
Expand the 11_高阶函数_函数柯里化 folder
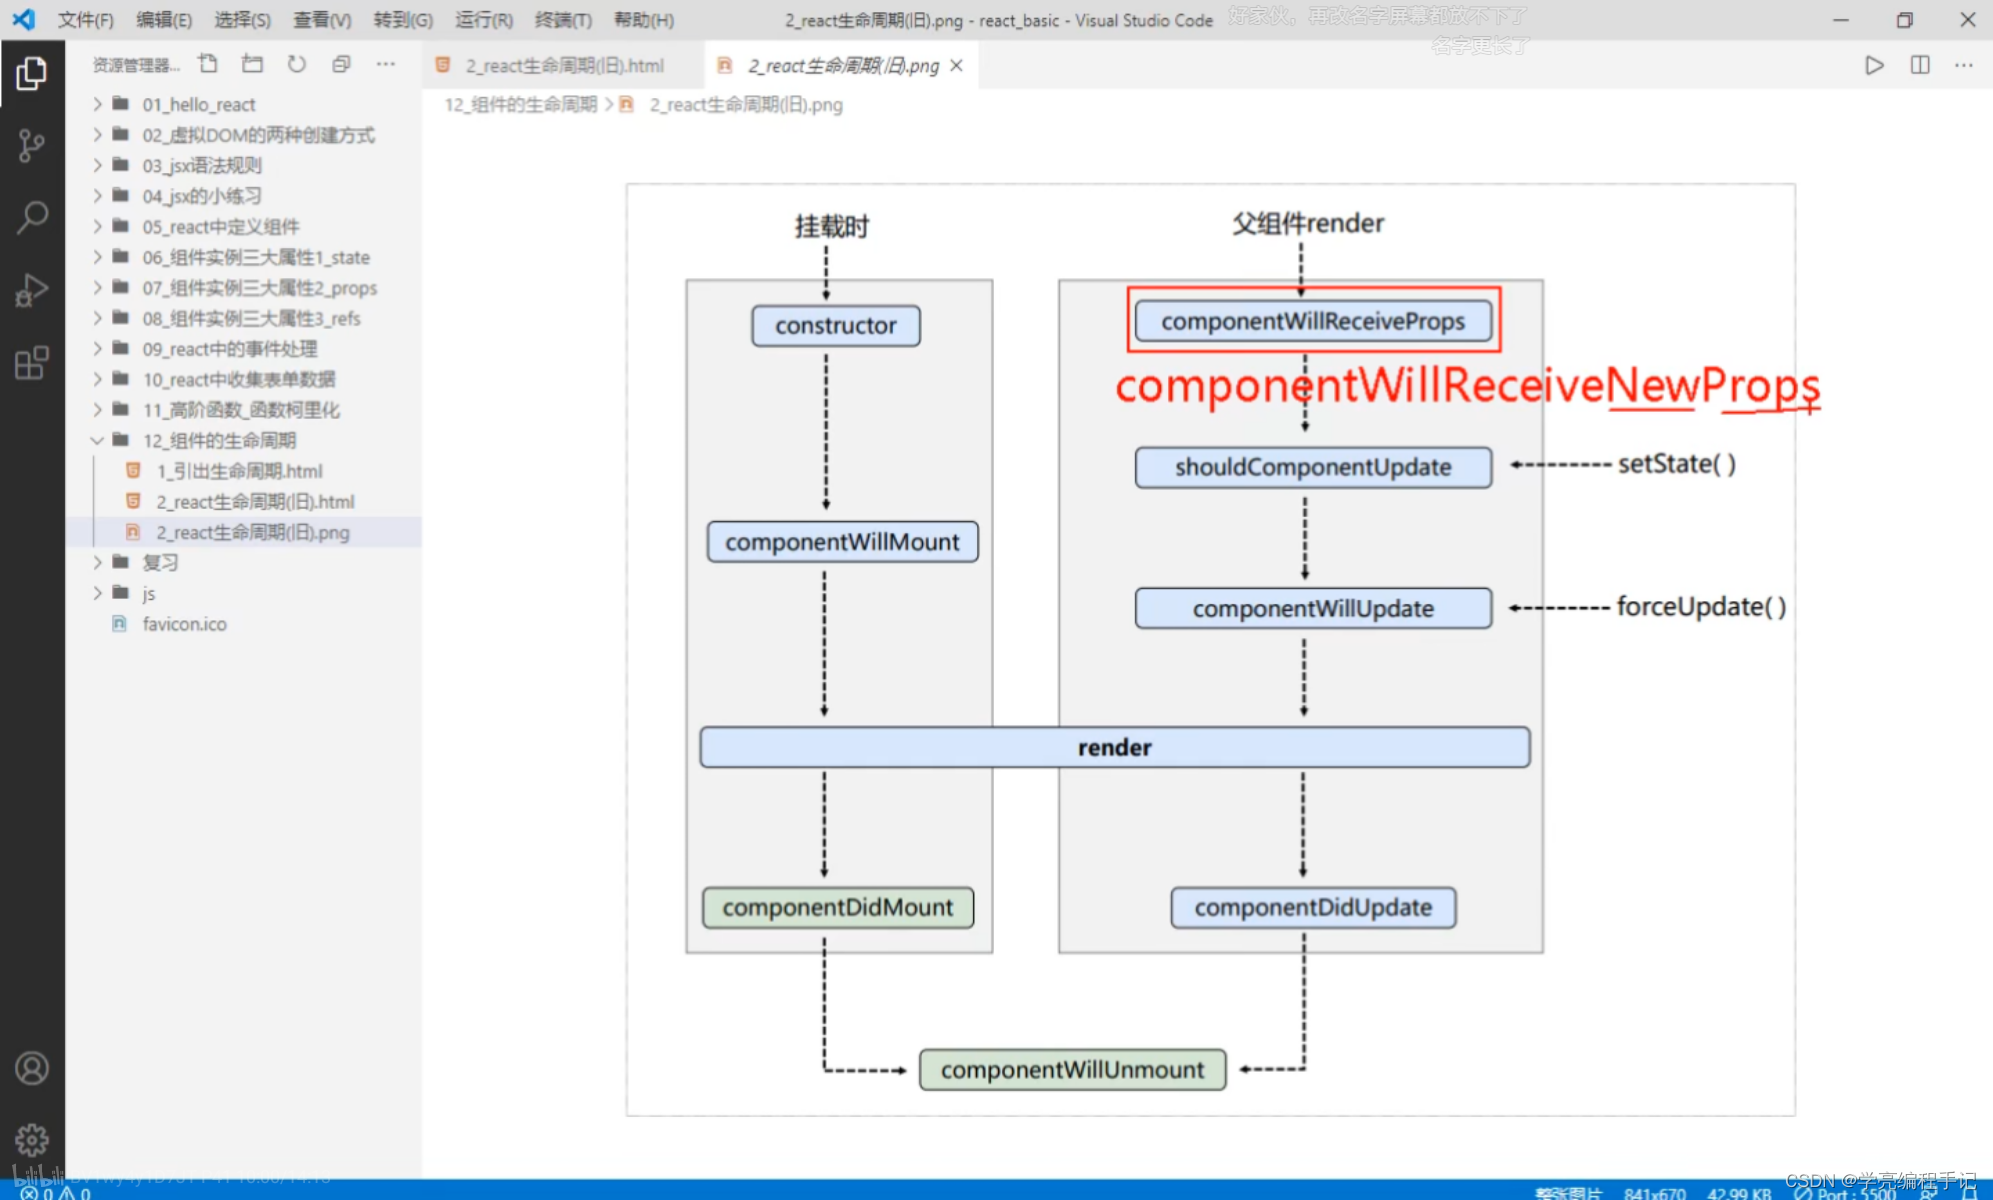coord(244,410)
